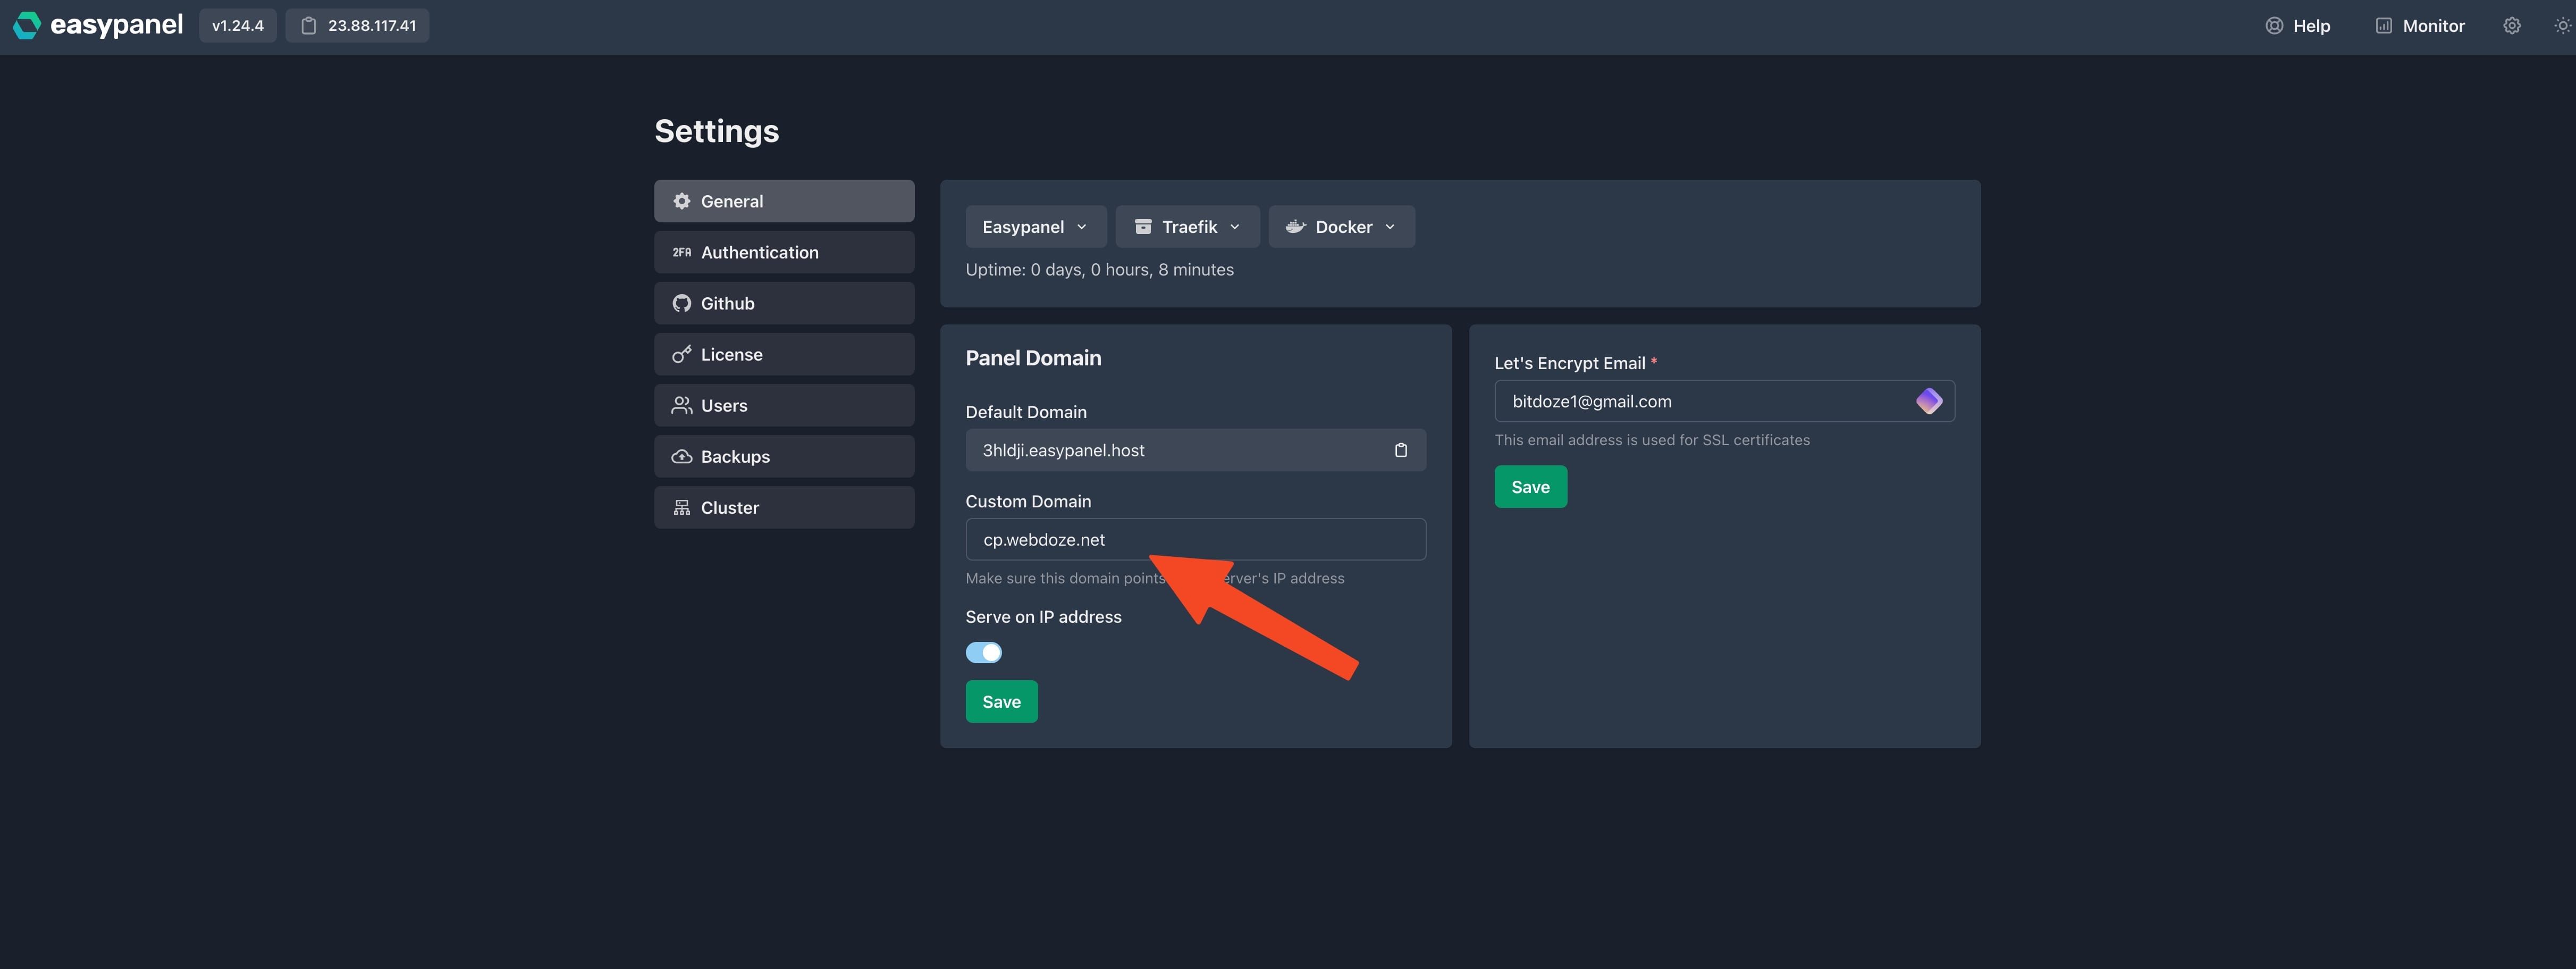Open the License settings tab
This screenshot has width=2576, height=969.
[784, 354]
